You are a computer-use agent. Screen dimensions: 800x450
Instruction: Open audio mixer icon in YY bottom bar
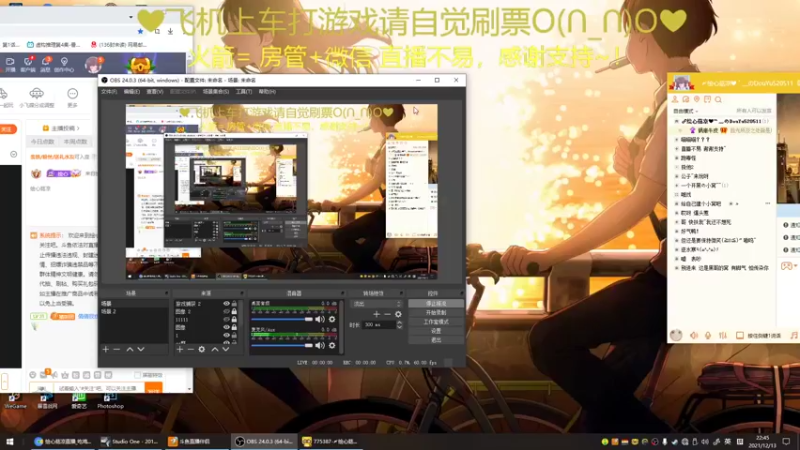pyautogui.click(x=722, y=335)
